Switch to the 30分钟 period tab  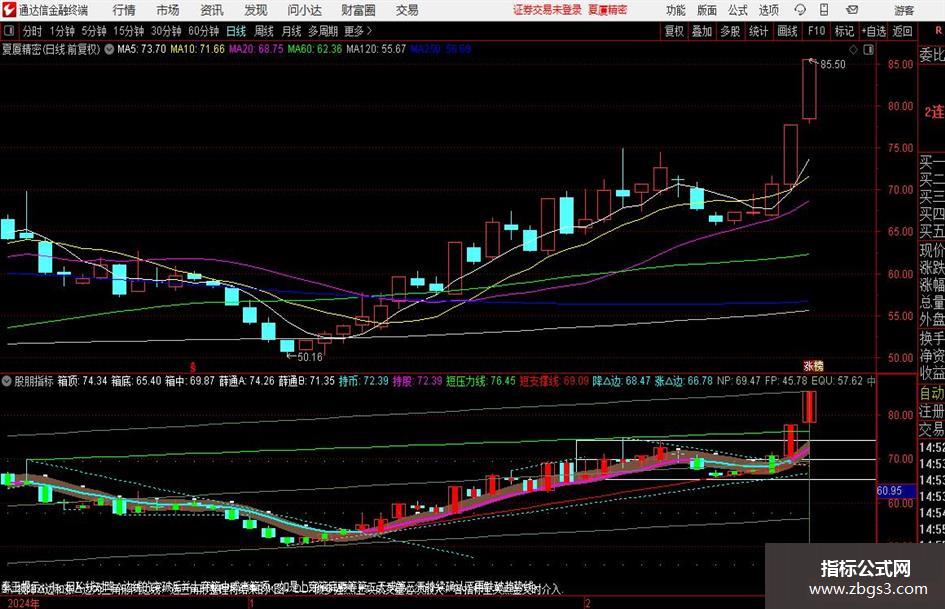coord(166,31)
